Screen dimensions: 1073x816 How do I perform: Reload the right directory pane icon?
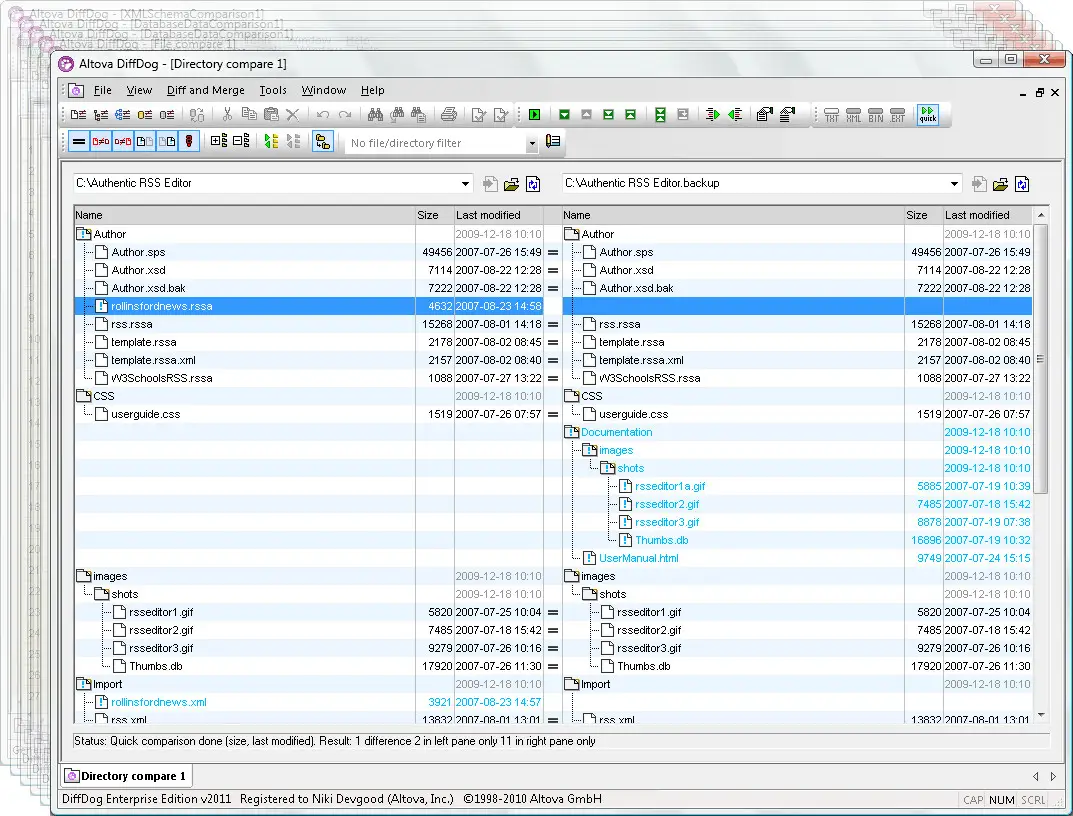pos(1022,184)
